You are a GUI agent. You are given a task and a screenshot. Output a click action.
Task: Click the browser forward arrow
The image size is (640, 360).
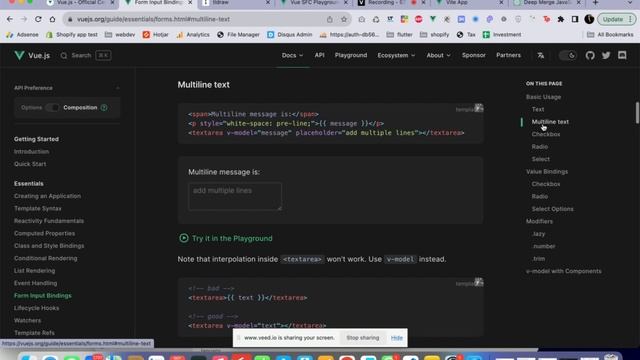[24, 19]
